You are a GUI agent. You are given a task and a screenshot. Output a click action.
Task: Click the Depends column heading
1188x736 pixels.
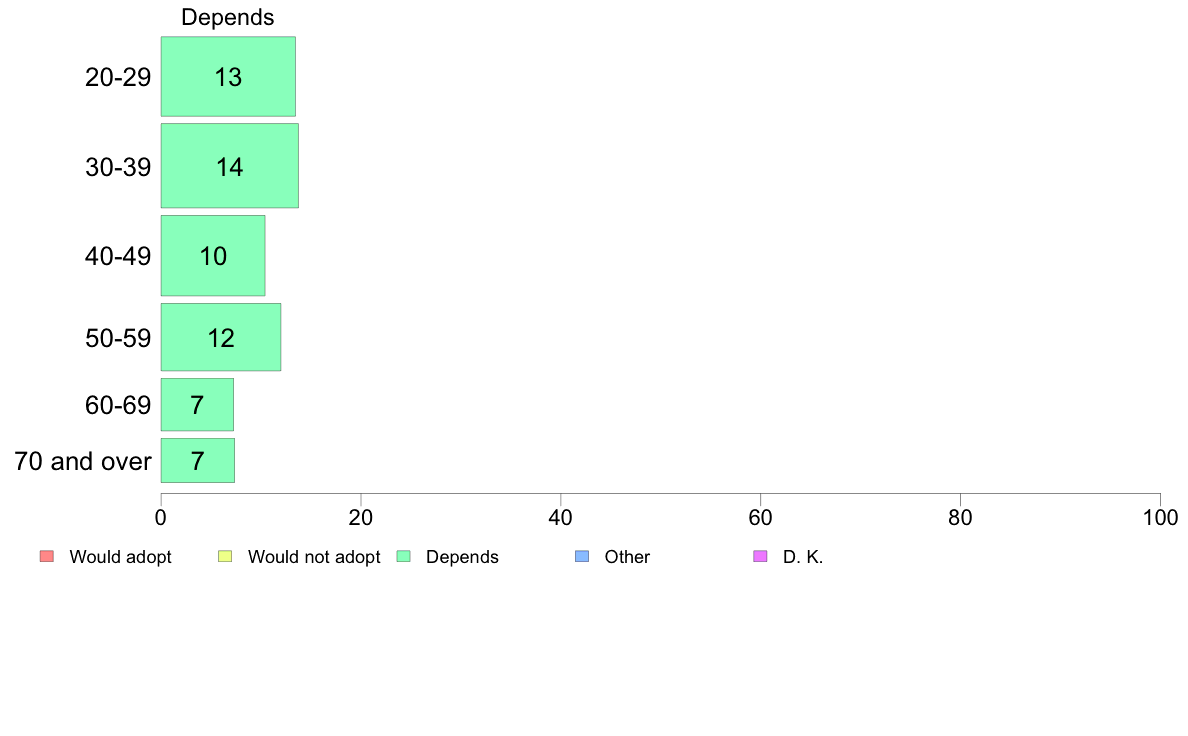(227, 17)
